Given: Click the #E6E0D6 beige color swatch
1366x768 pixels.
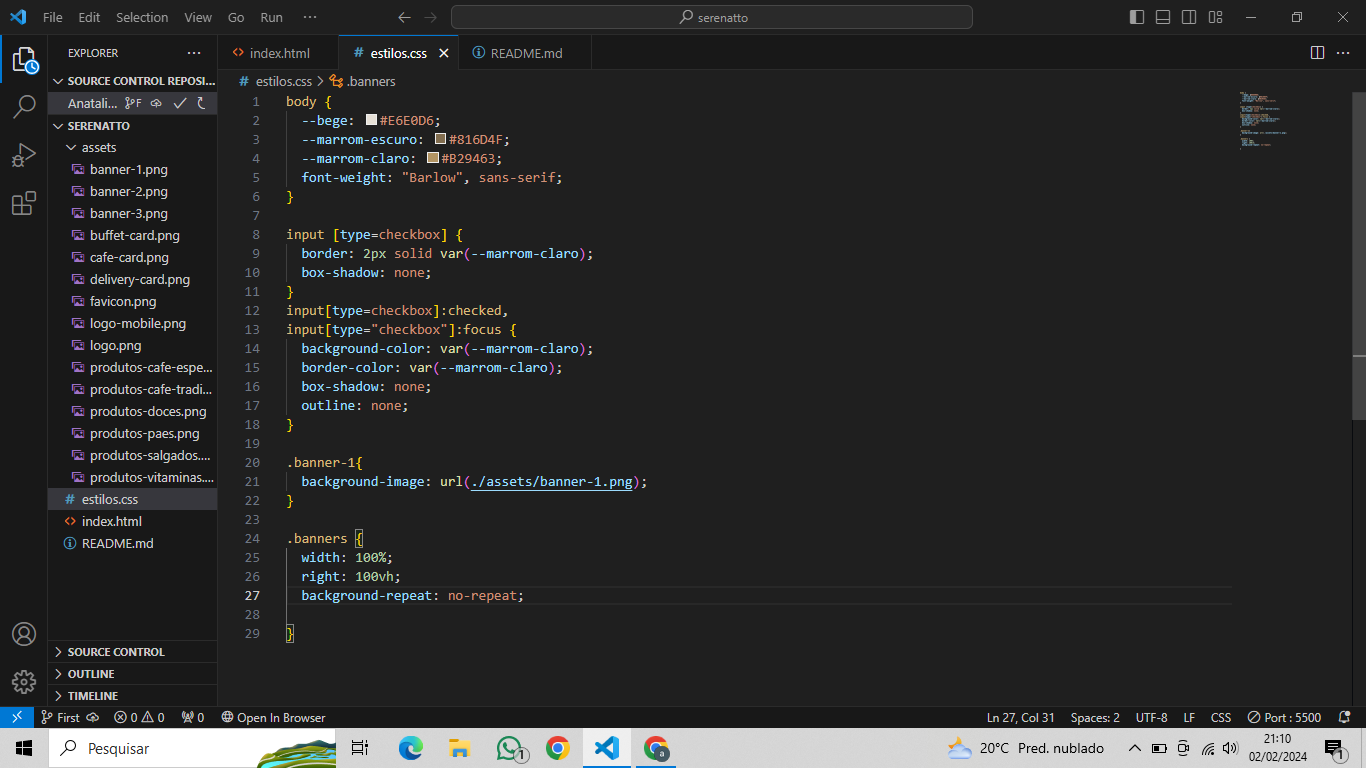Looking at the screenshot, I should [x=371, y=120].
